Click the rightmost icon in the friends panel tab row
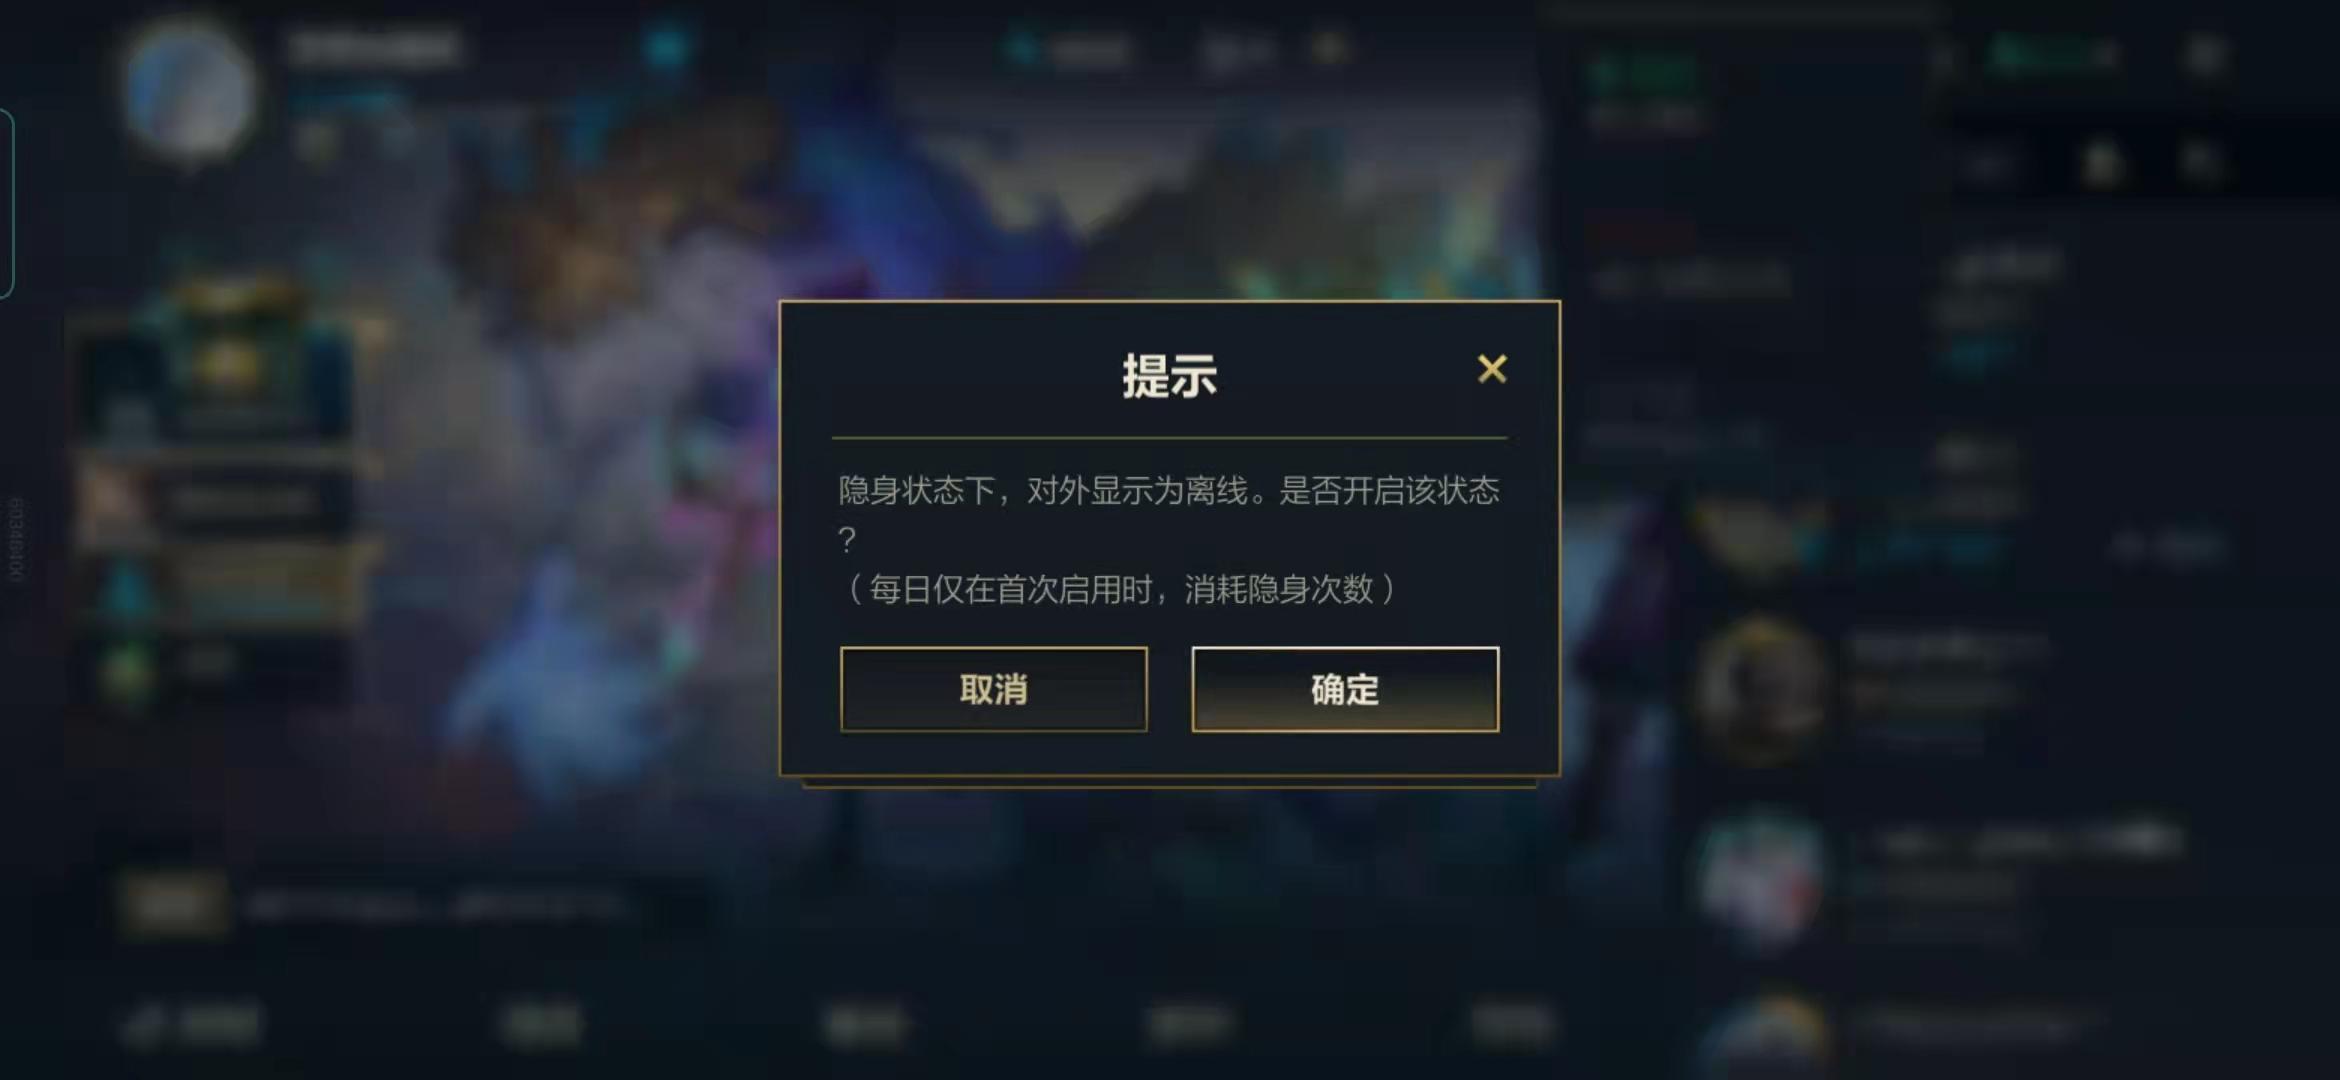Image resolution: width=2340 pixels, height=1080 pixels. coord(2199,162)
